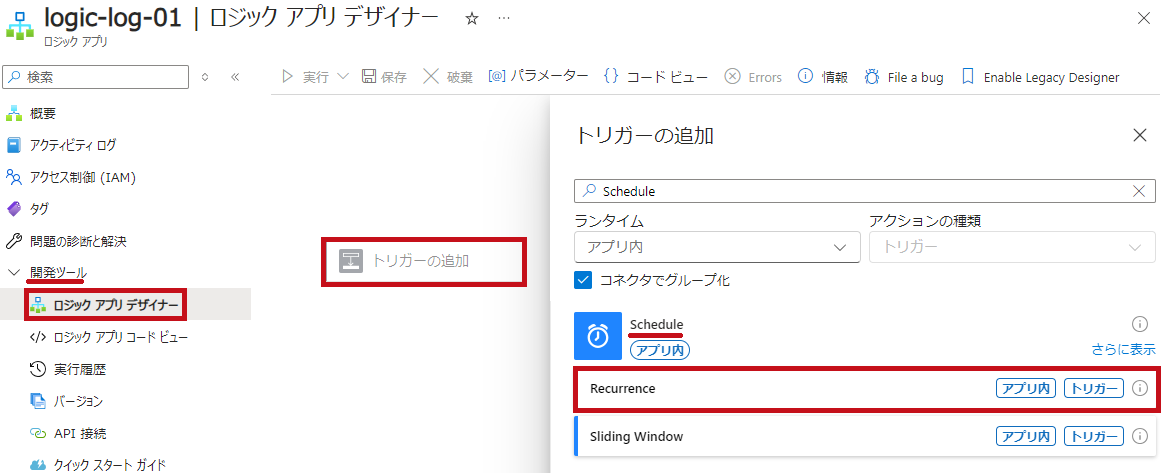Click File a bug
Viewport: 1162px width, 473px height.
click(903, 77)
